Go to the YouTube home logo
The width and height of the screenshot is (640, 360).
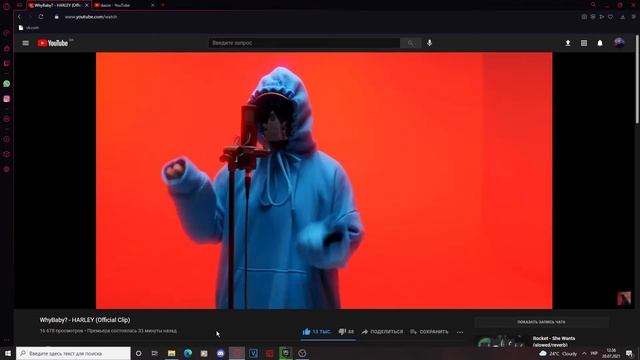tap(53, 43)
